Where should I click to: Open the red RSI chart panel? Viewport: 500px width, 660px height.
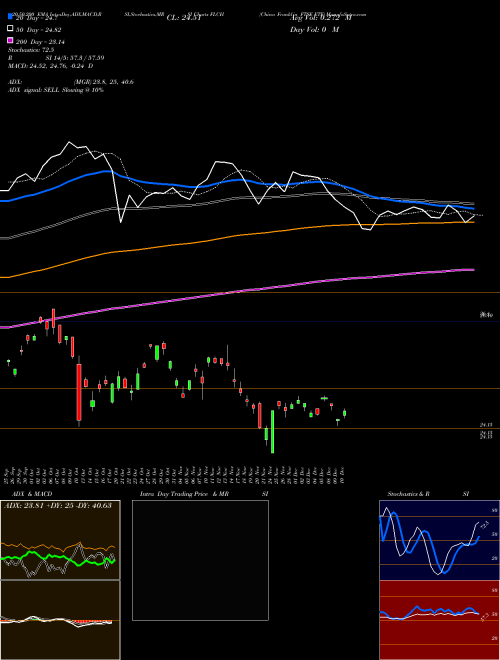tap(439, 620)
